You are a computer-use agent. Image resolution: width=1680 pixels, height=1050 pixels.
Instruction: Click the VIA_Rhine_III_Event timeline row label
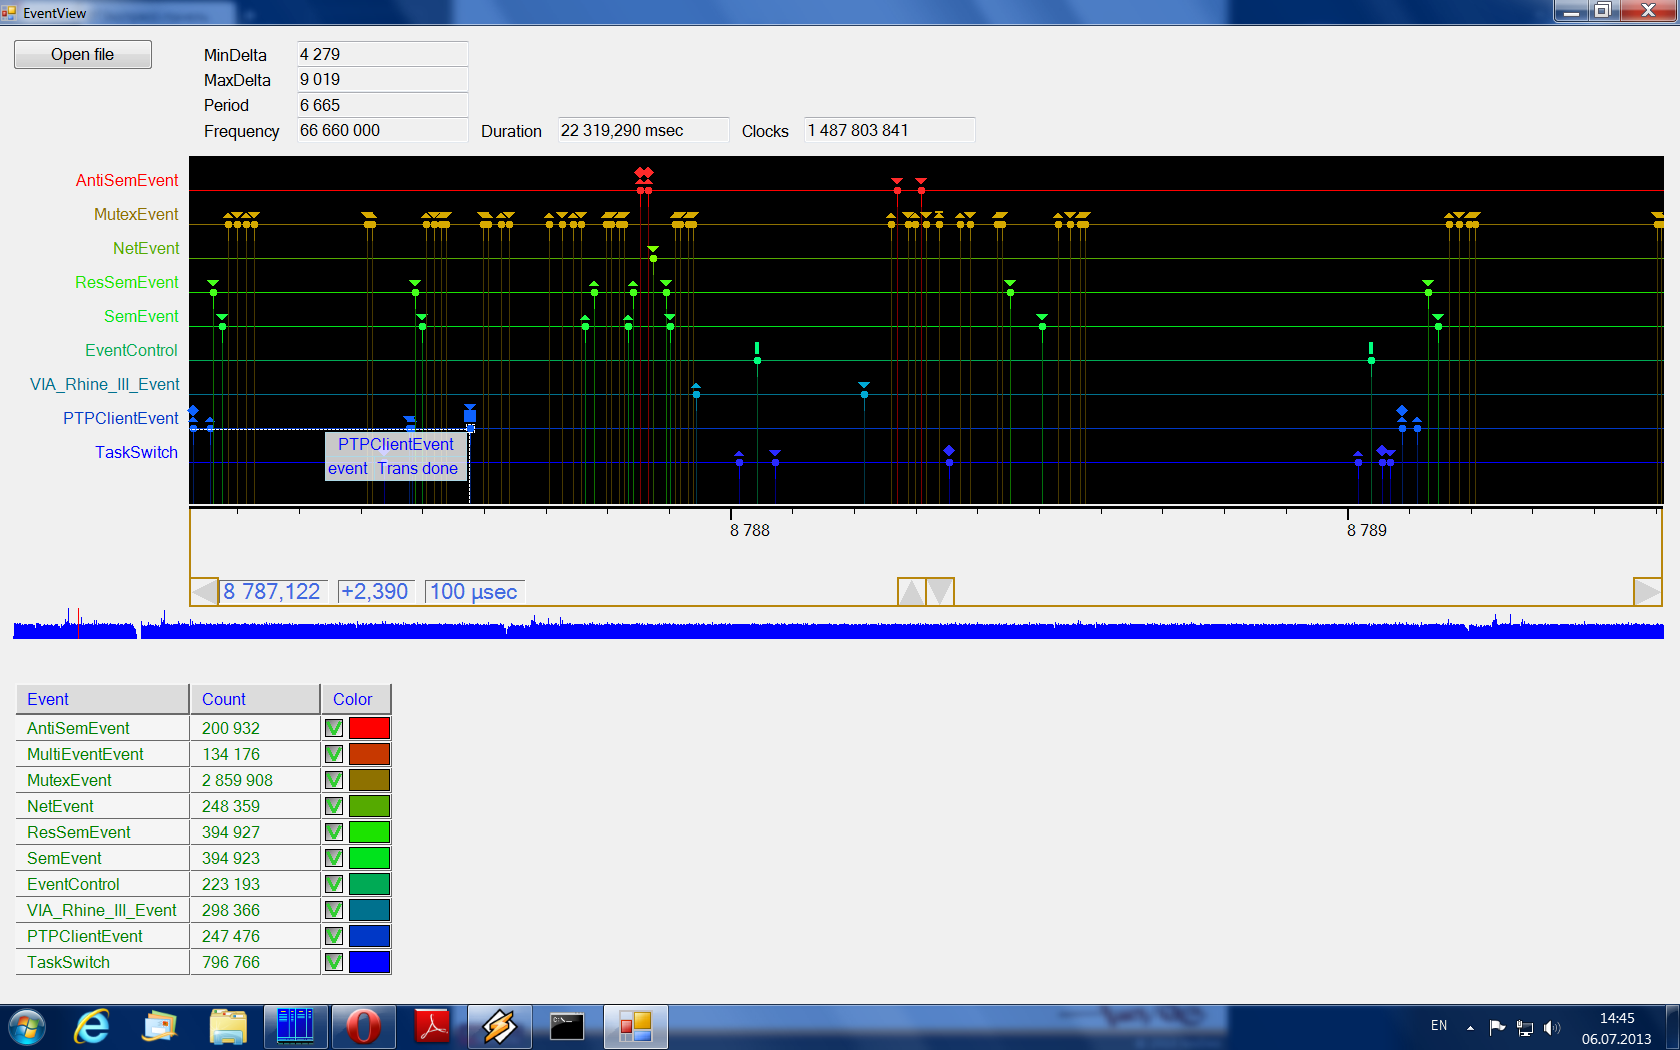pos(105,384)
